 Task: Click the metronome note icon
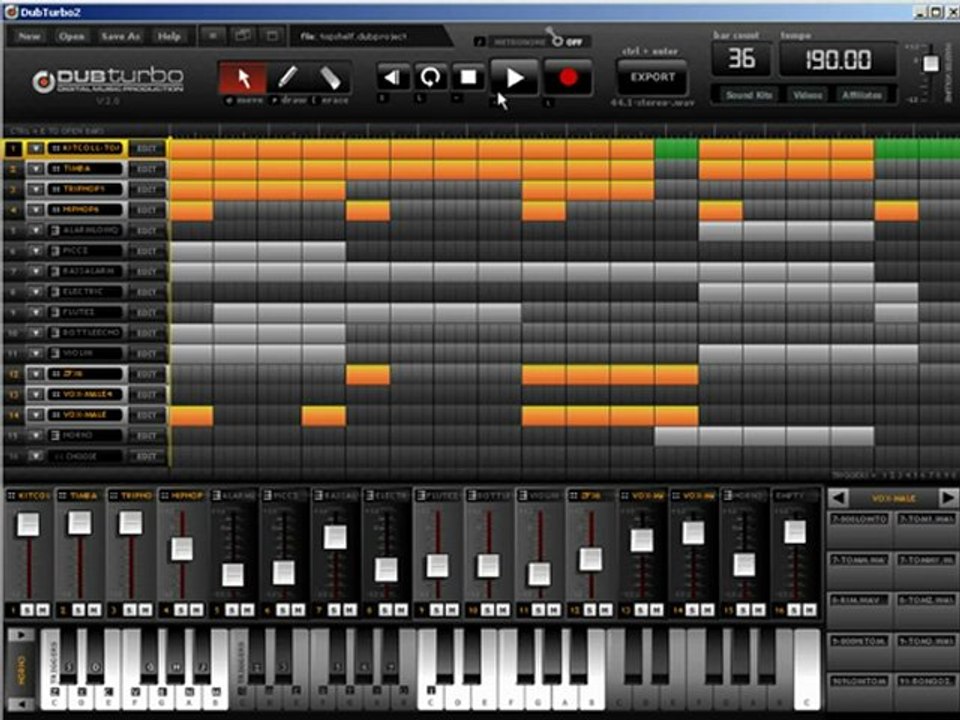(x=480, y=42)
